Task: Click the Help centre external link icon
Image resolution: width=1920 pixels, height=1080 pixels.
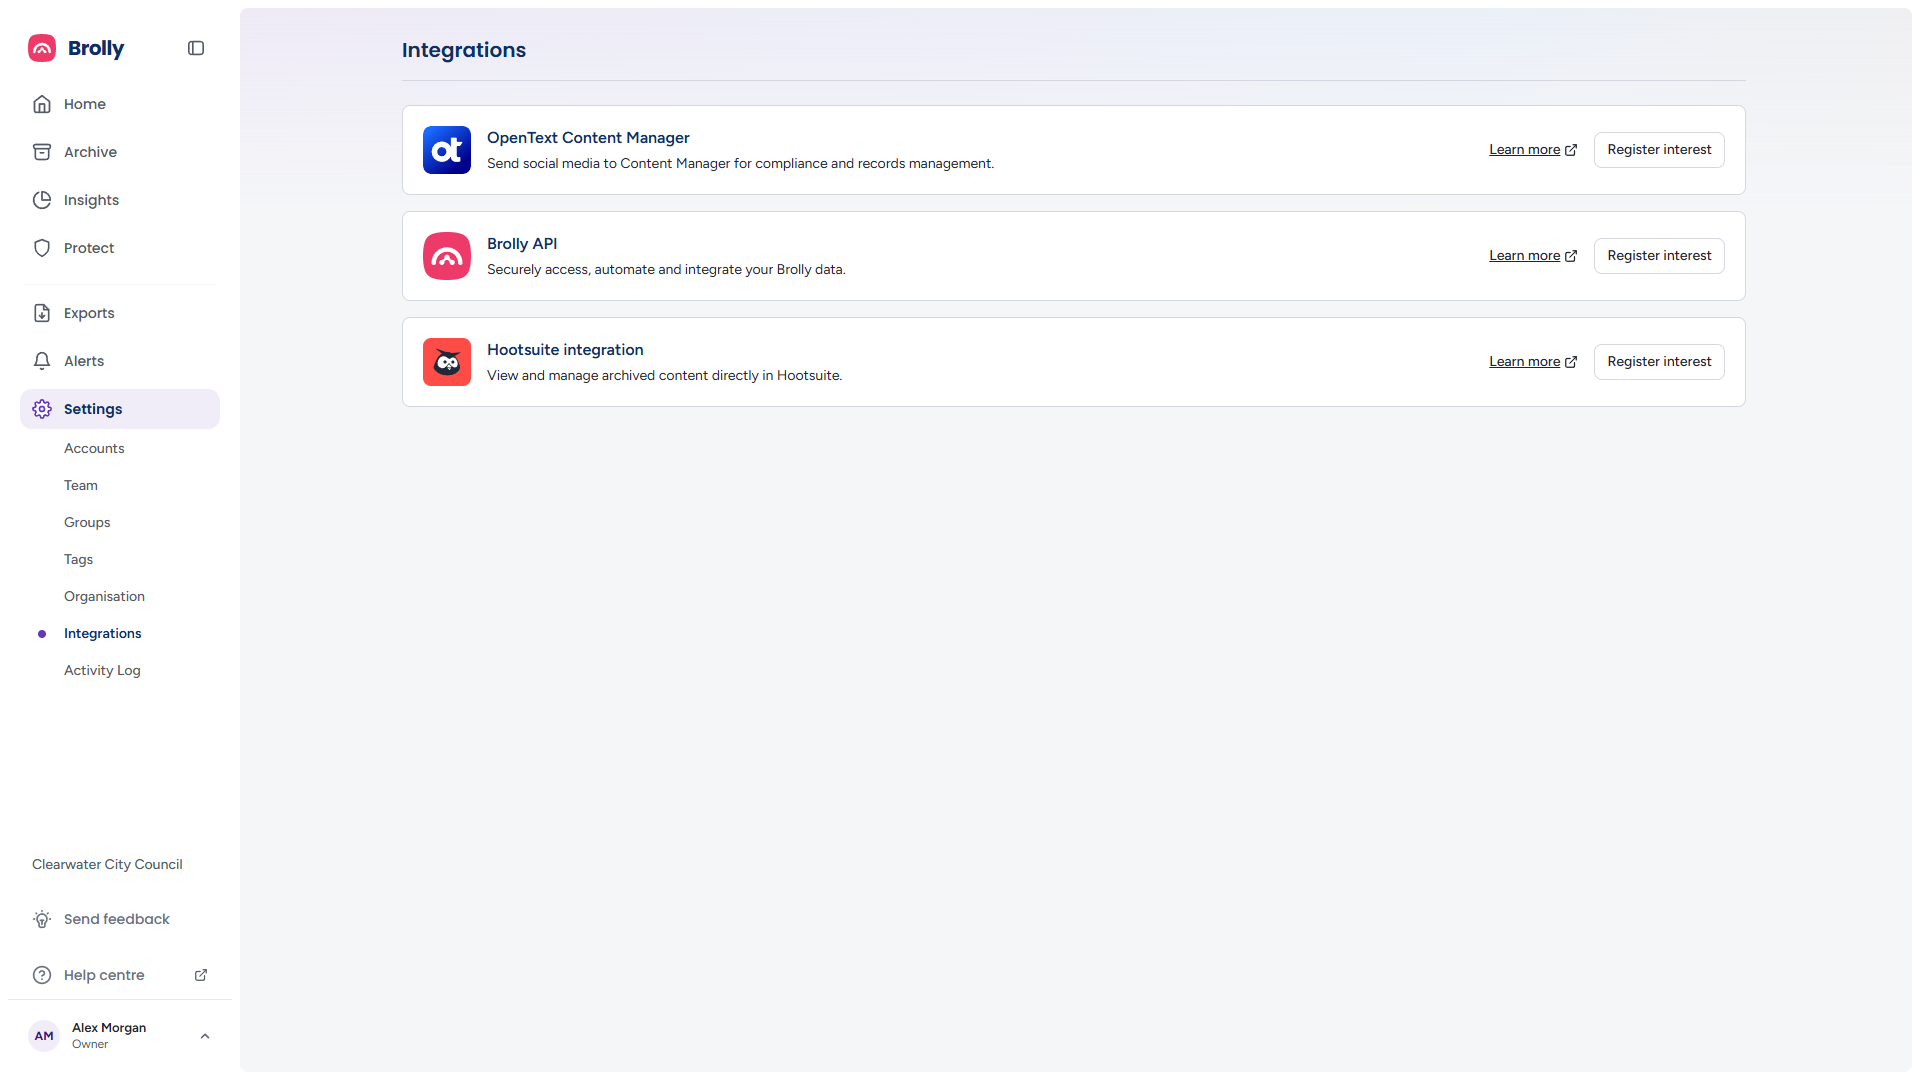Action: [x=201, y=975]
